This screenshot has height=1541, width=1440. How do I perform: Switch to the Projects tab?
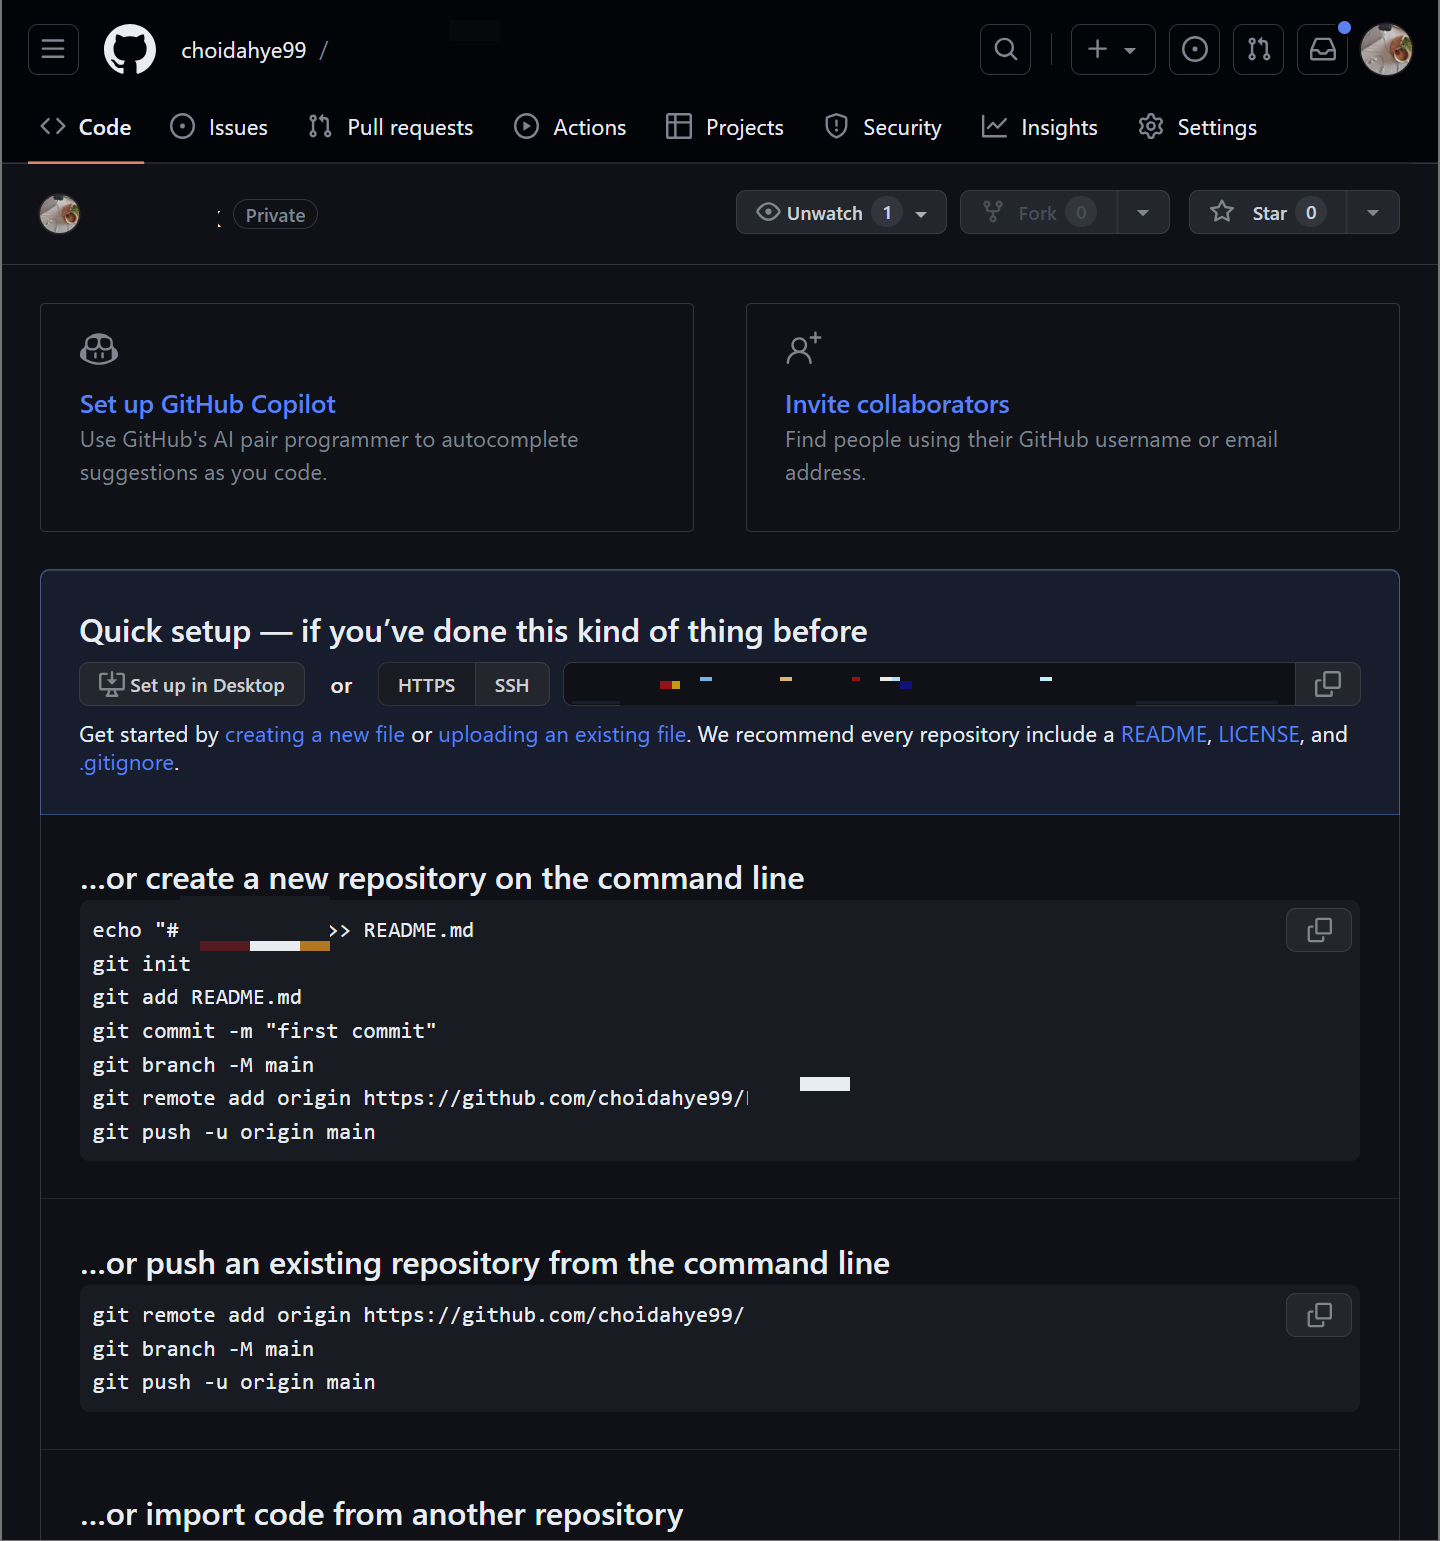pos(725,127)
